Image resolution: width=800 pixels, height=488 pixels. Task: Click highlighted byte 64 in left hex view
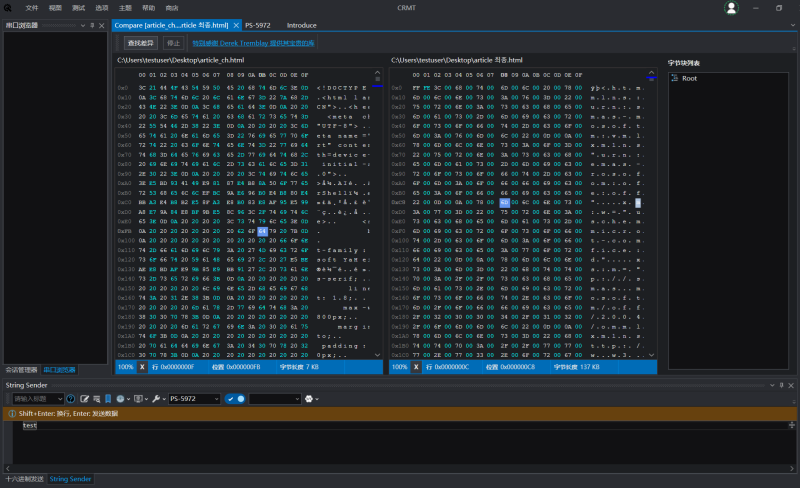pyautogui.click(x=262, y=231)
